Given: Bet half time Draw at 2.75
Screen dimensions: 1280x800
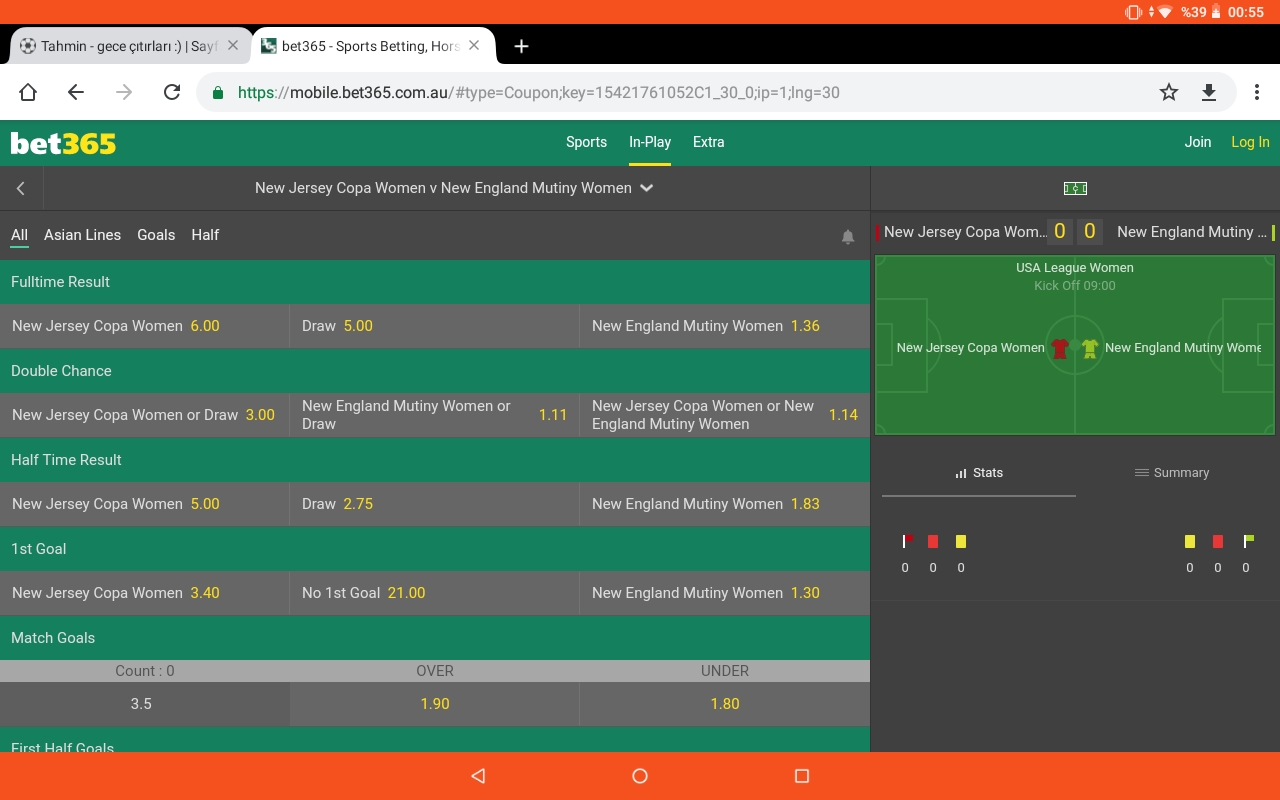Looking at the screenshot, I should tap(435, 504).
